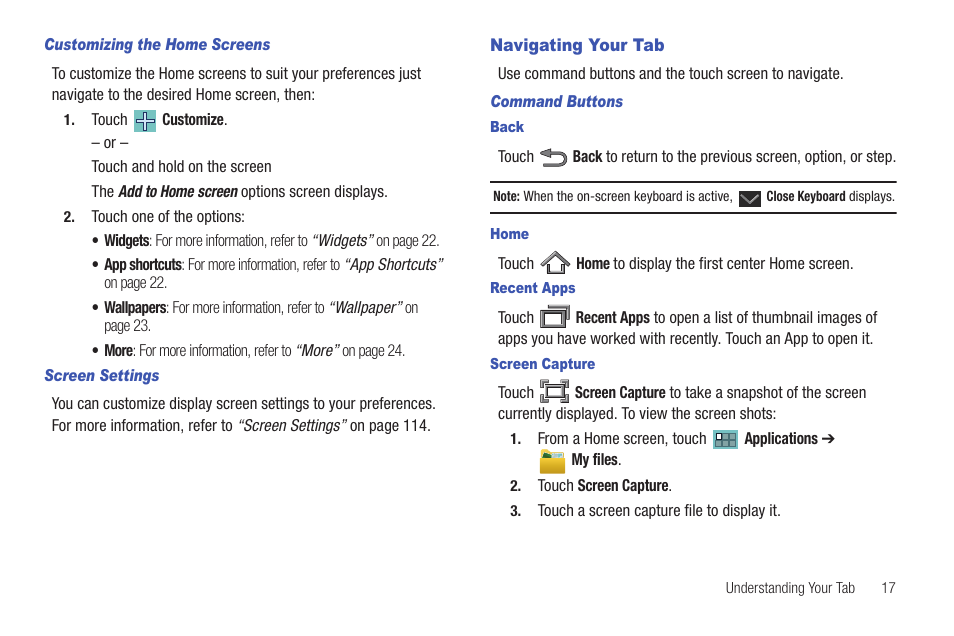The height and width of the screenshot is (636, 954).
Task: Click the "More" page 24 reference
Action: (350, 351)
